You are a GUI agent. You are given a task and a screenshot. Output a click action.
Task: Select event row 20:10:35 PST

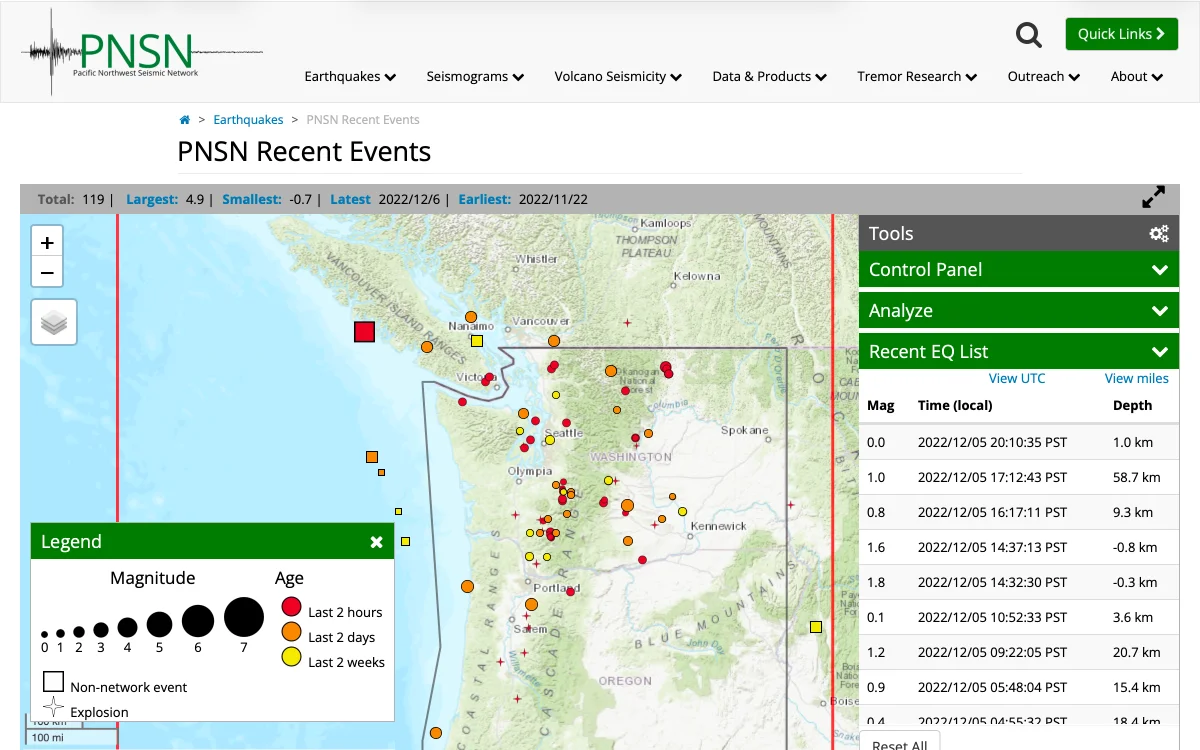(1019, 442)
